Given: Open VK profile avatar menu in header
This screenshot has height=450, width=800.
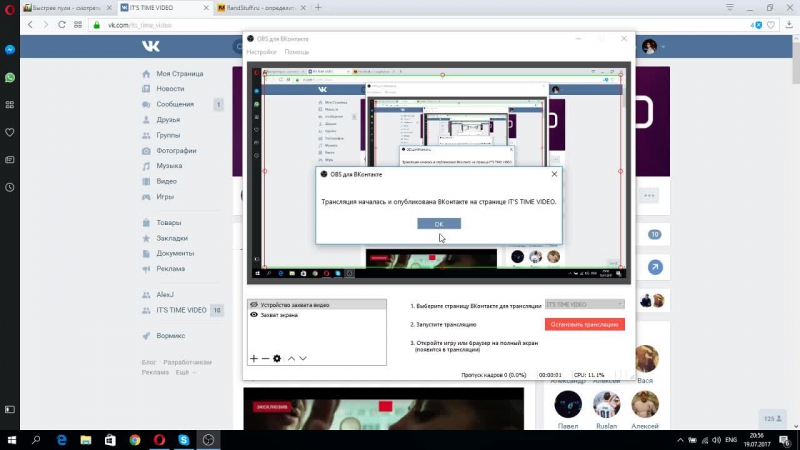Looking at the screenshot, I should point(653,46).
